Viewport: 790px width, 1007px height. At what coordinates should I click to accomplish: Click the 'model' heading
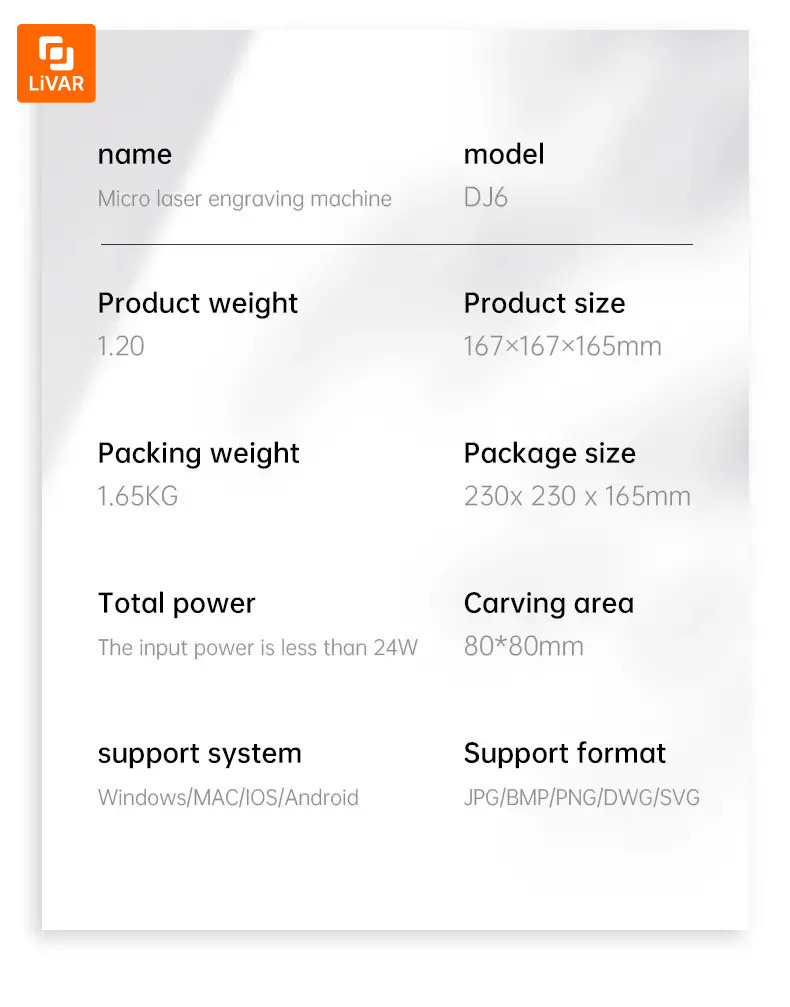pos(504,154)
